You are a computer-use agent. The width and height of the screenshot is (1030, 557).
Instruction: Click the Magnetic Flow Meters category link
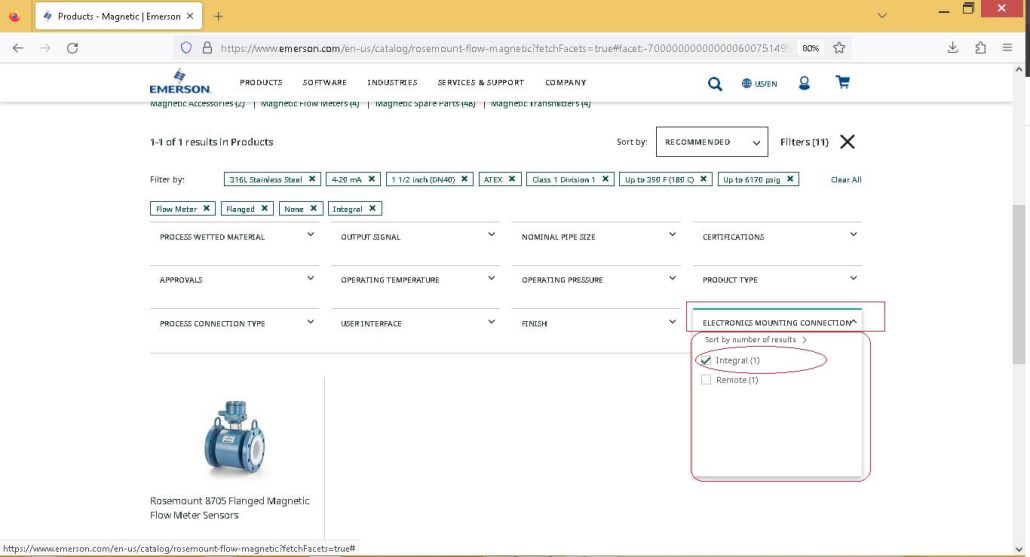pos(310,104)
